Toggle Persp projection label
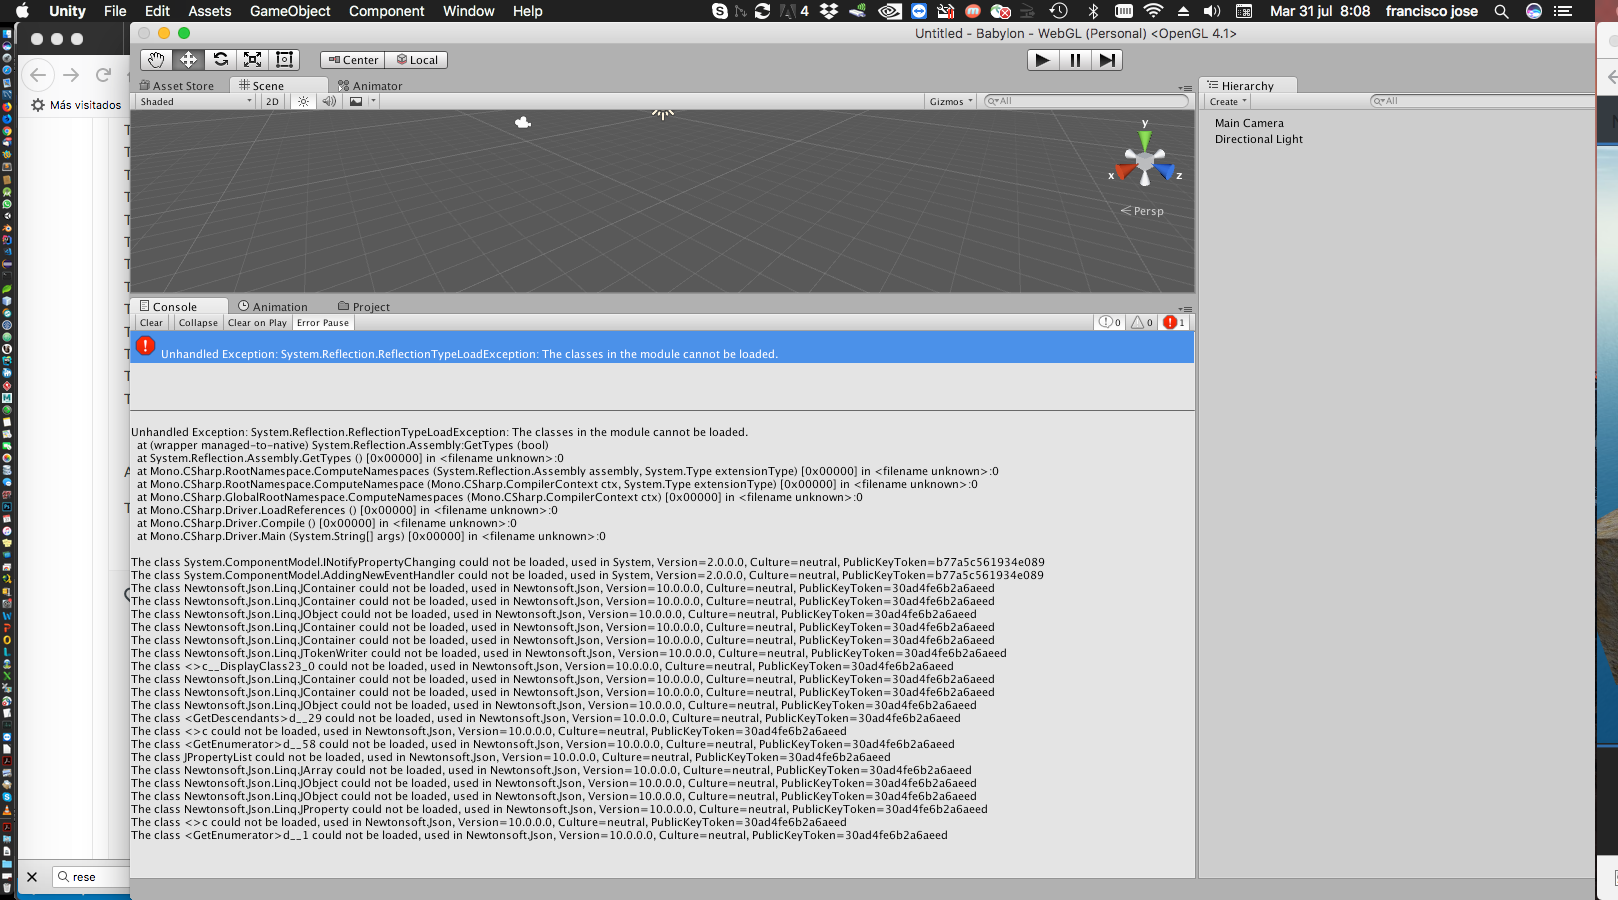 [x=1142, y=211]
